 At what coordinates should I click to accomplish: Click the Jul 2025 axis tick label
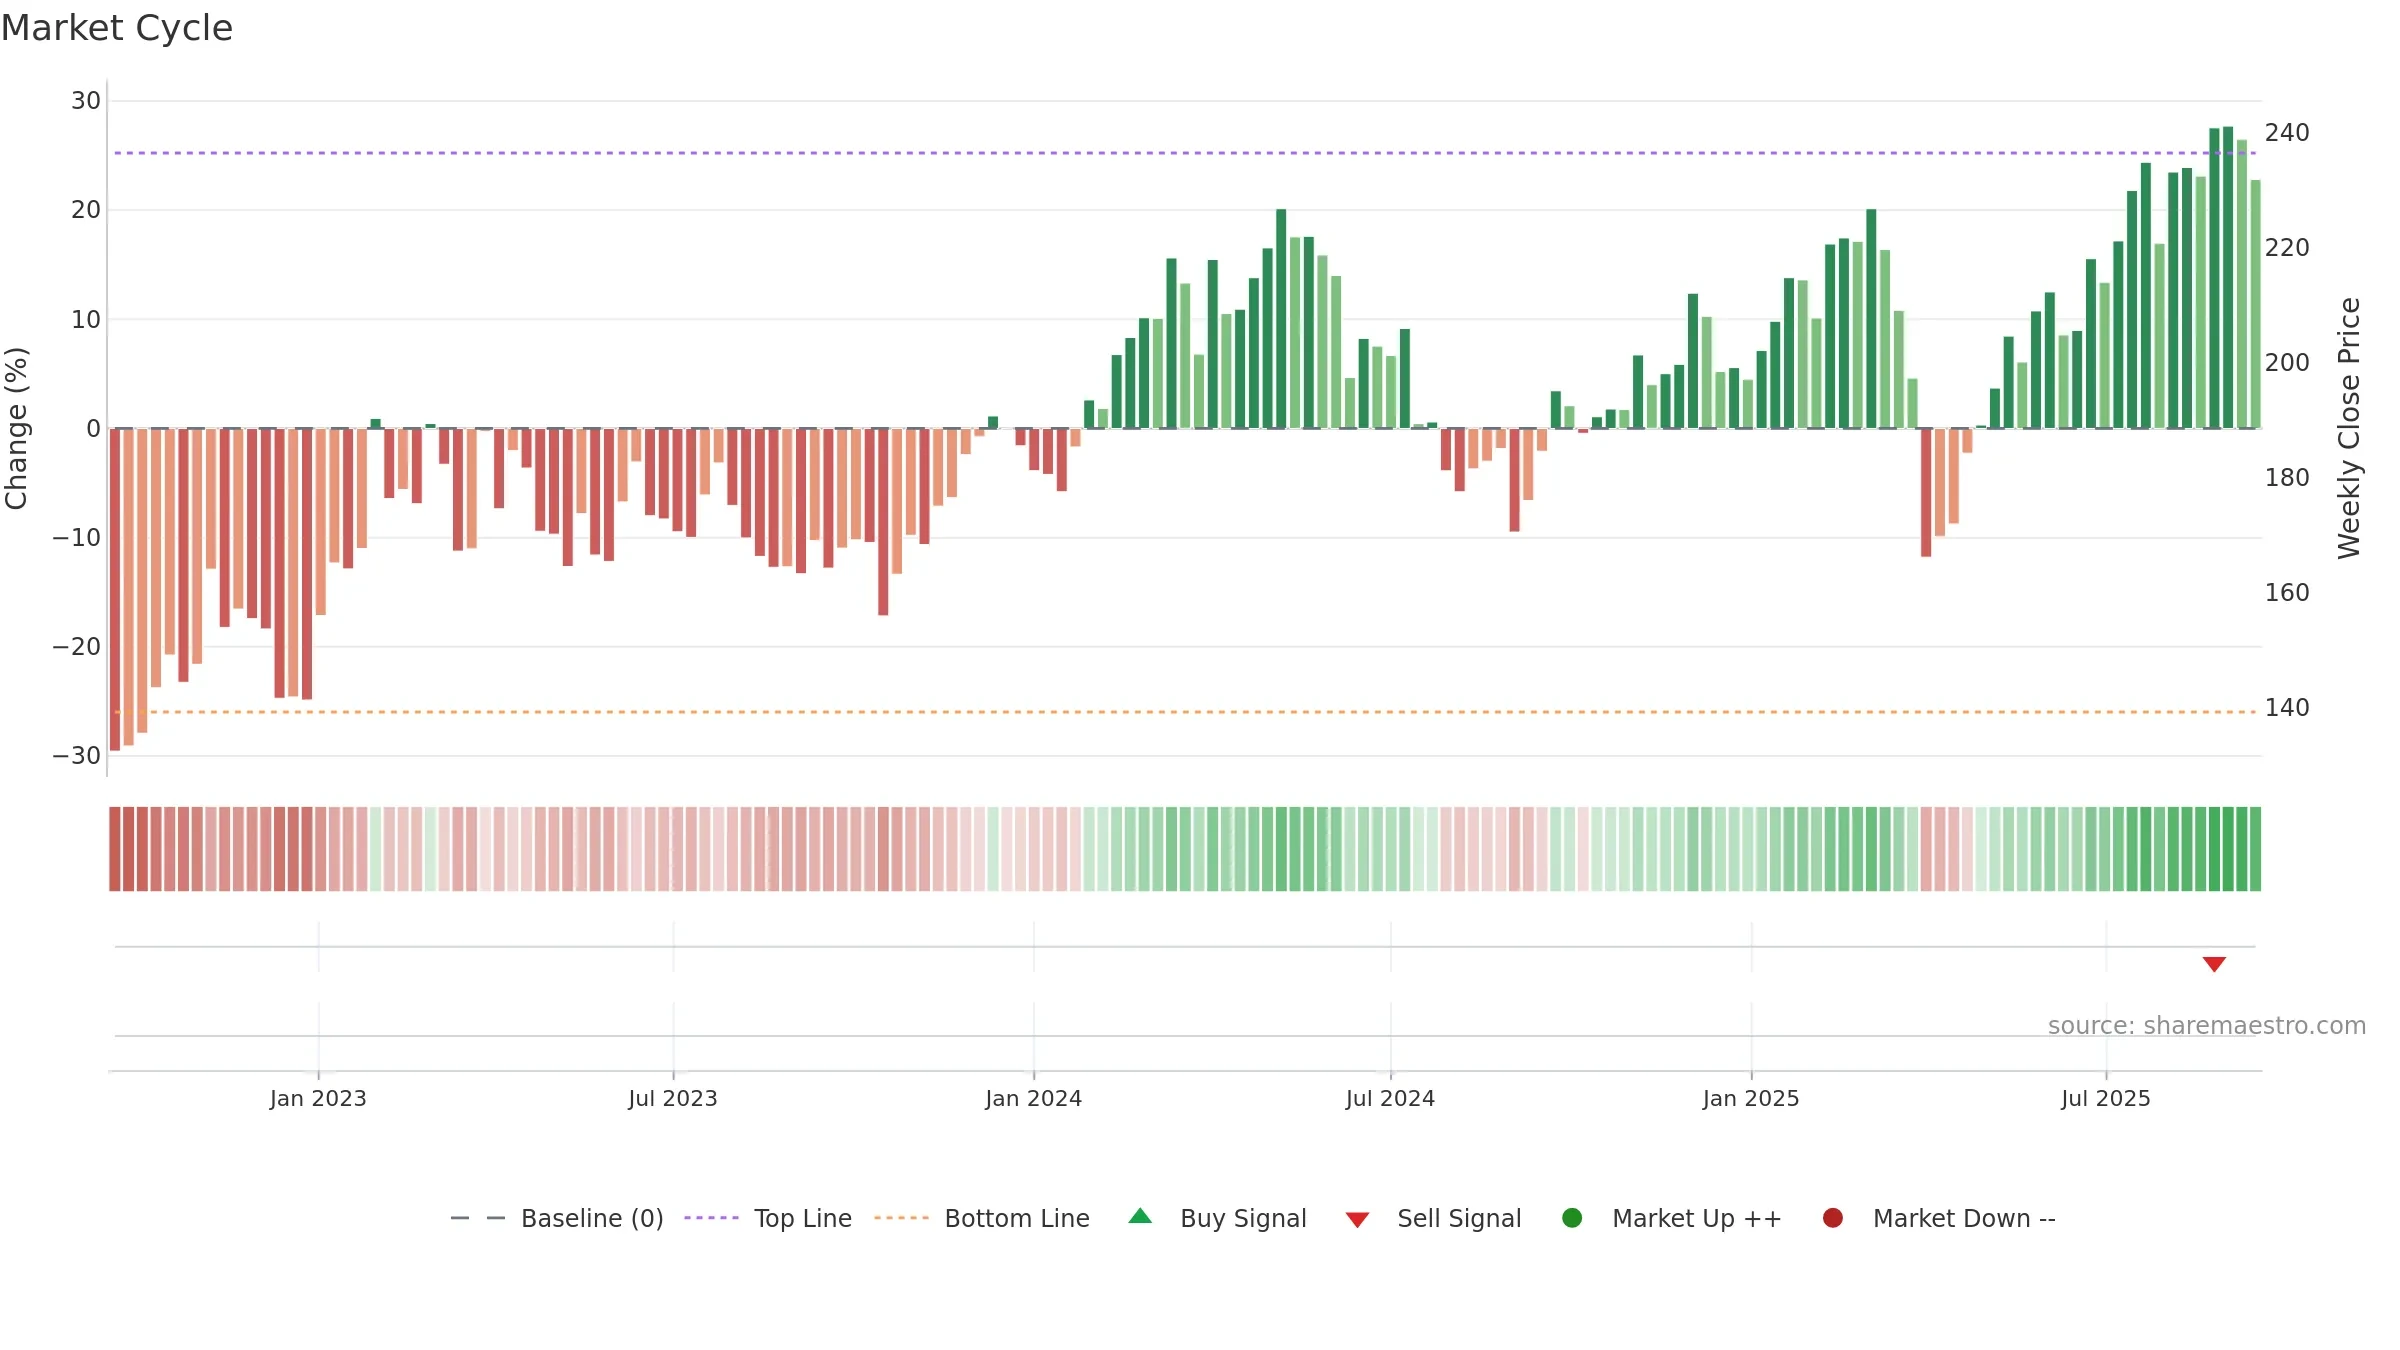[2105, 1098]
